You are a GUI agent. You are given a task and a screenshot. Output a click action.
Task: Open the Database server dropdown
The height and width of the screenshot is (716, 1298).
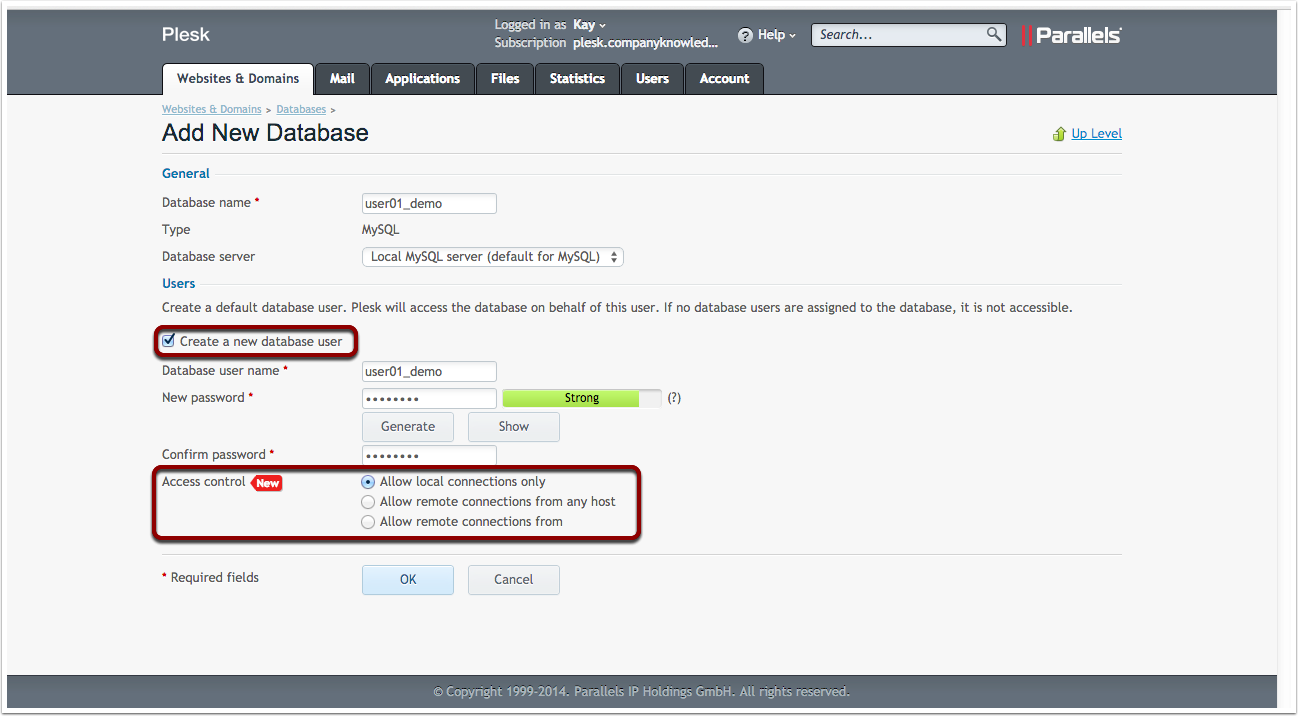[492, 257]
